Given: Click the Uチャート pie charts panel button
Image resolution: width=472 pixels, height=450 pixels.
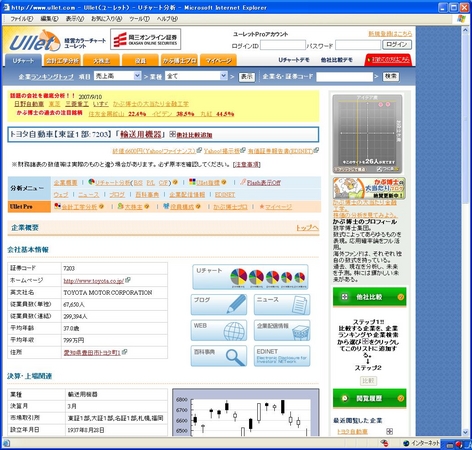Looking at the screenshot, I should click(x=250, y=277).
